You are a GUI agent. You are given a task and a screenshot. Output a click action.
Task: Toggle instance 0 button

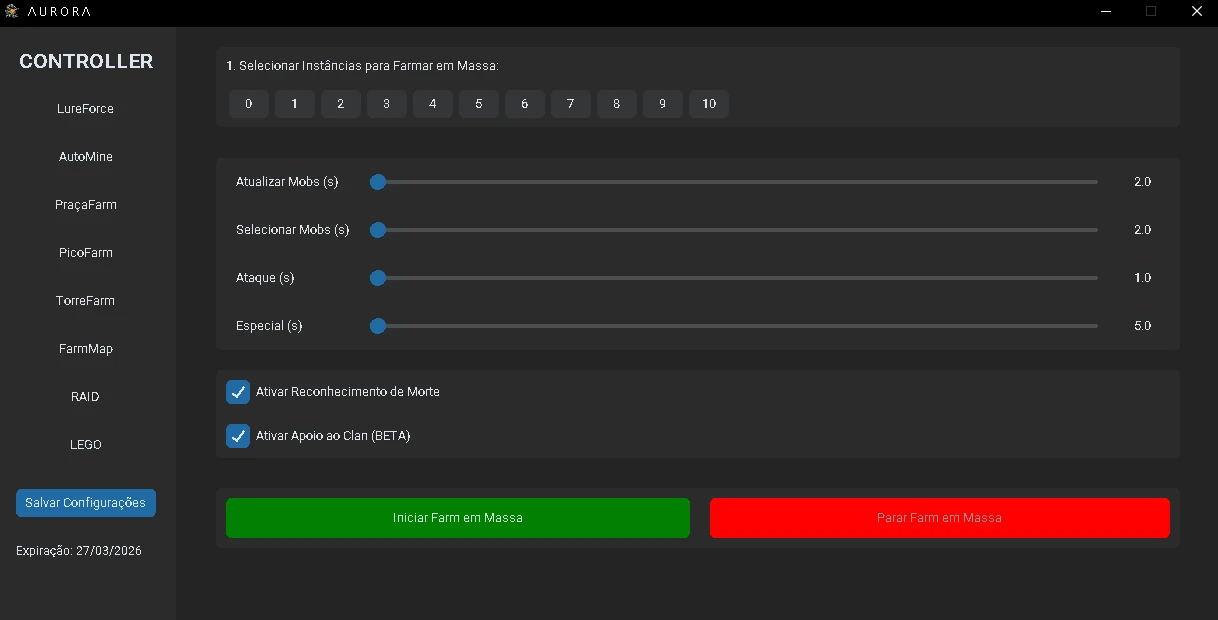249,104
